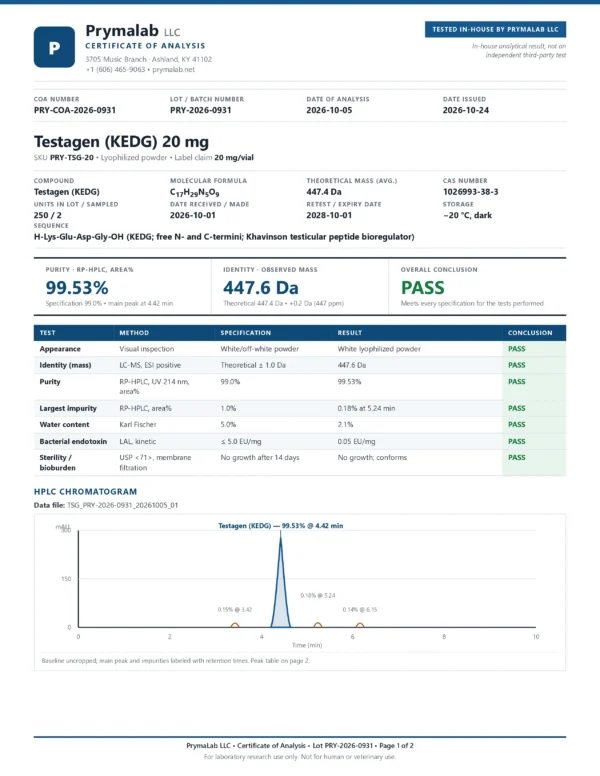Click the 'Sterility / bioburden' row label
The image size is (600, 776).
57,463
